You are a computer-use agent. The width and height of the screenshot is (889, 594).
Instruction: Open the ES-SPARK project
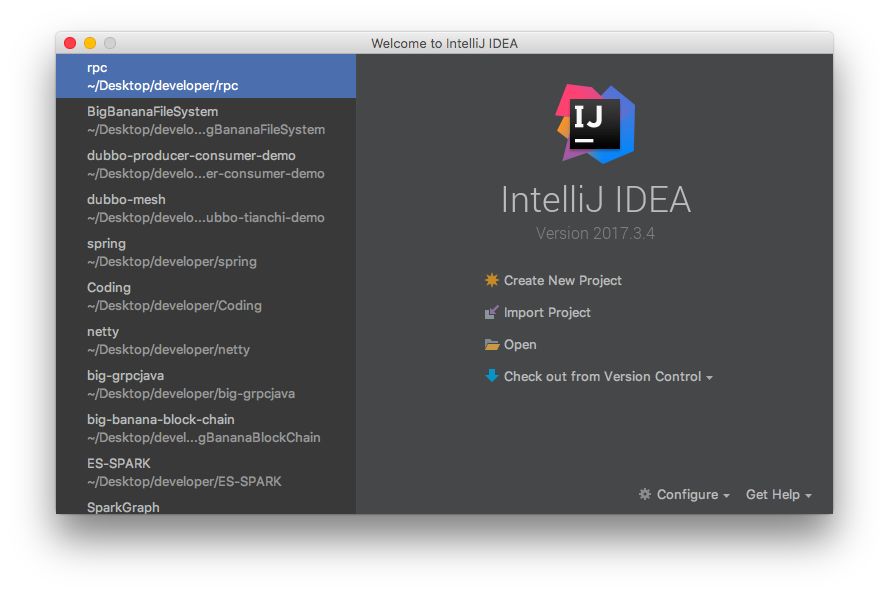tap(206, 472)
